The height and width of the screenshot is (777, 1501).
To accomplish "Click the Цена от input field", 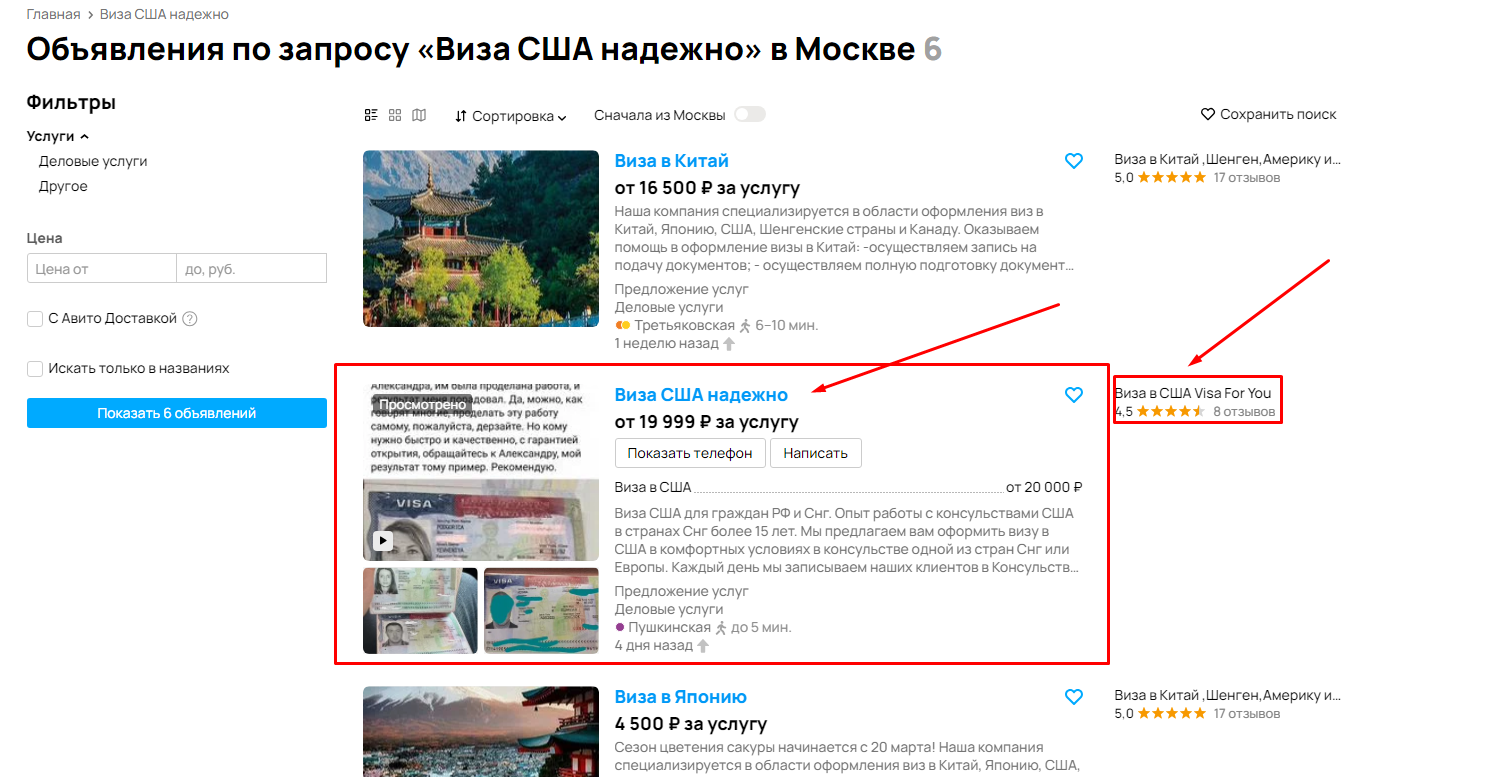I will click(102, 268).
